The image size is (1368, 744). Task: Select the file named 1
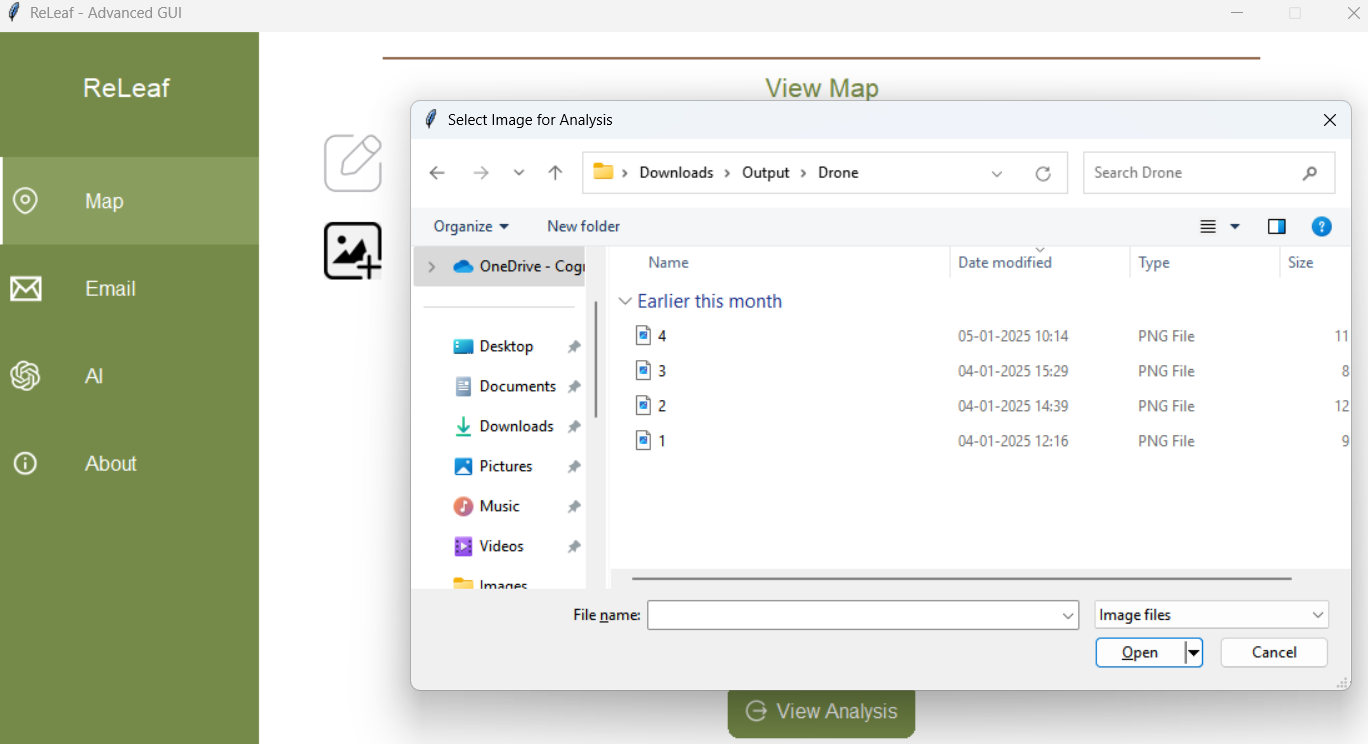[661, 441]
